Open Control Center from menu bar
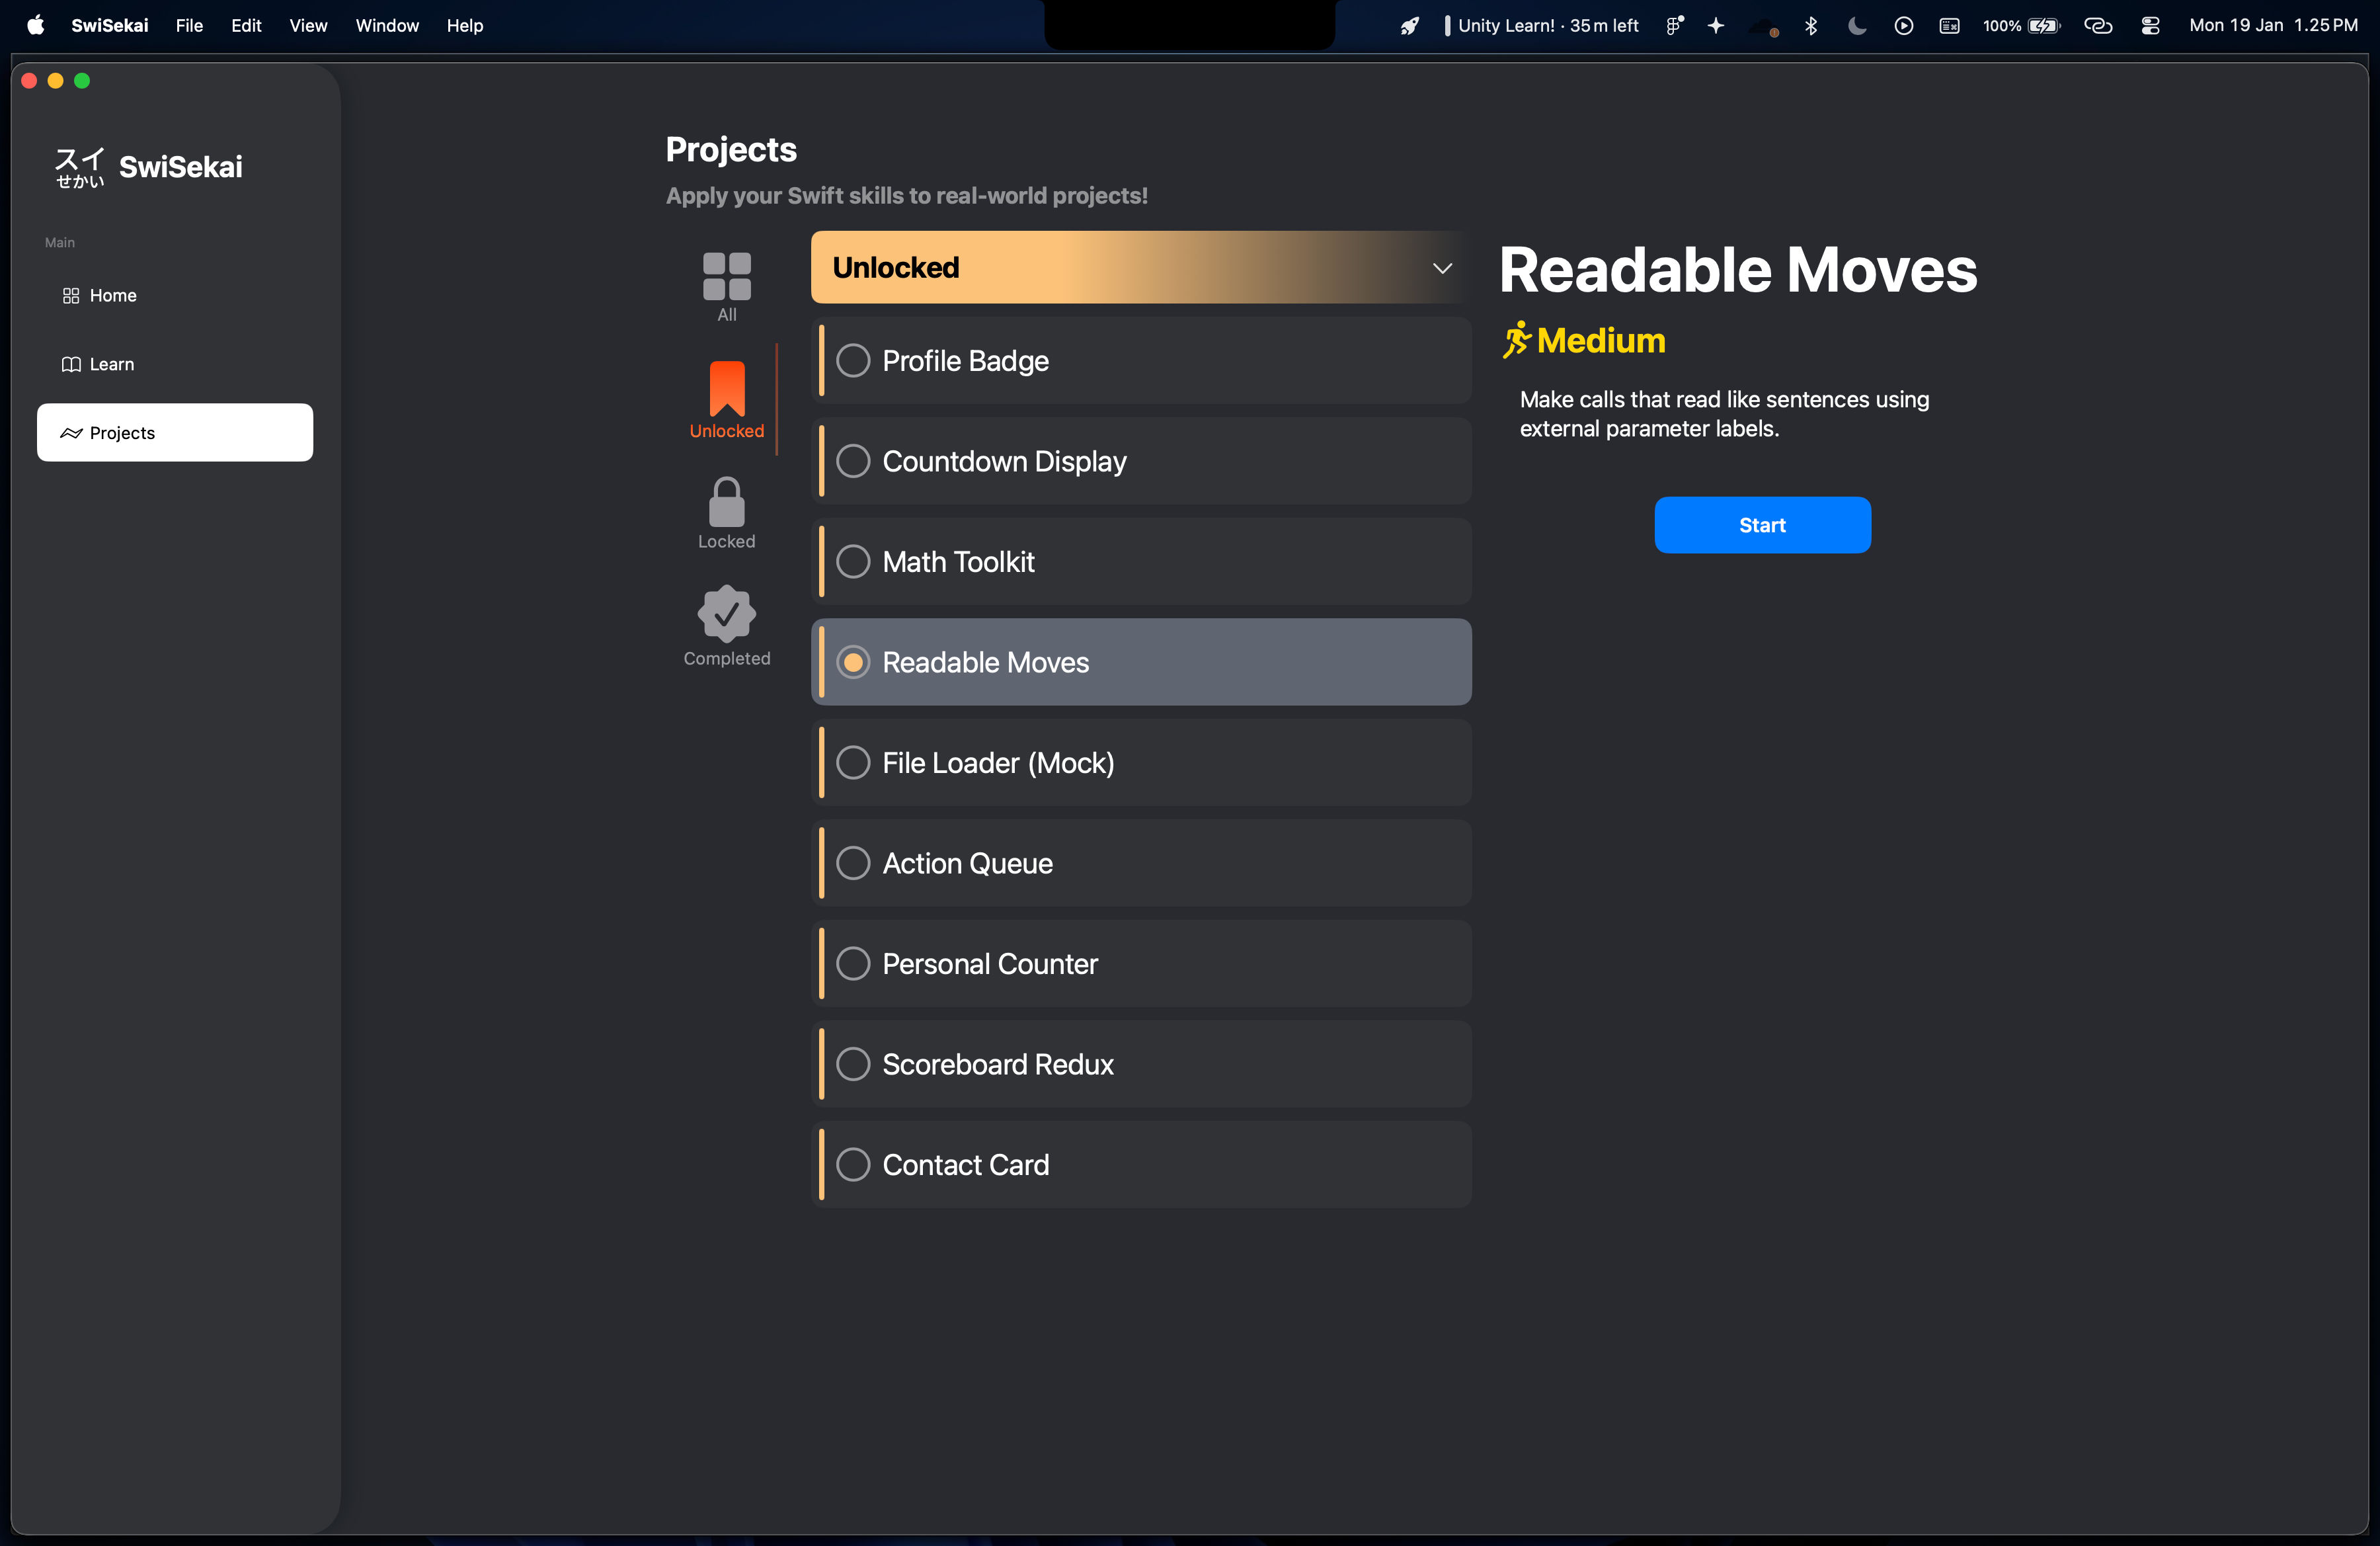The image size is (2380, 1546). tap(2150, 26)
